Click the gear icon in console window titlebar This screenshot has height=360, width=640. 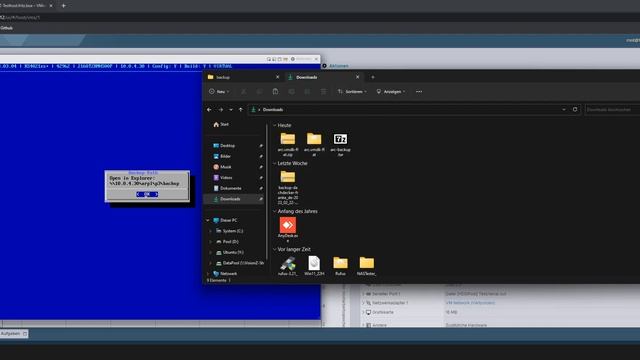pos(293,59)
